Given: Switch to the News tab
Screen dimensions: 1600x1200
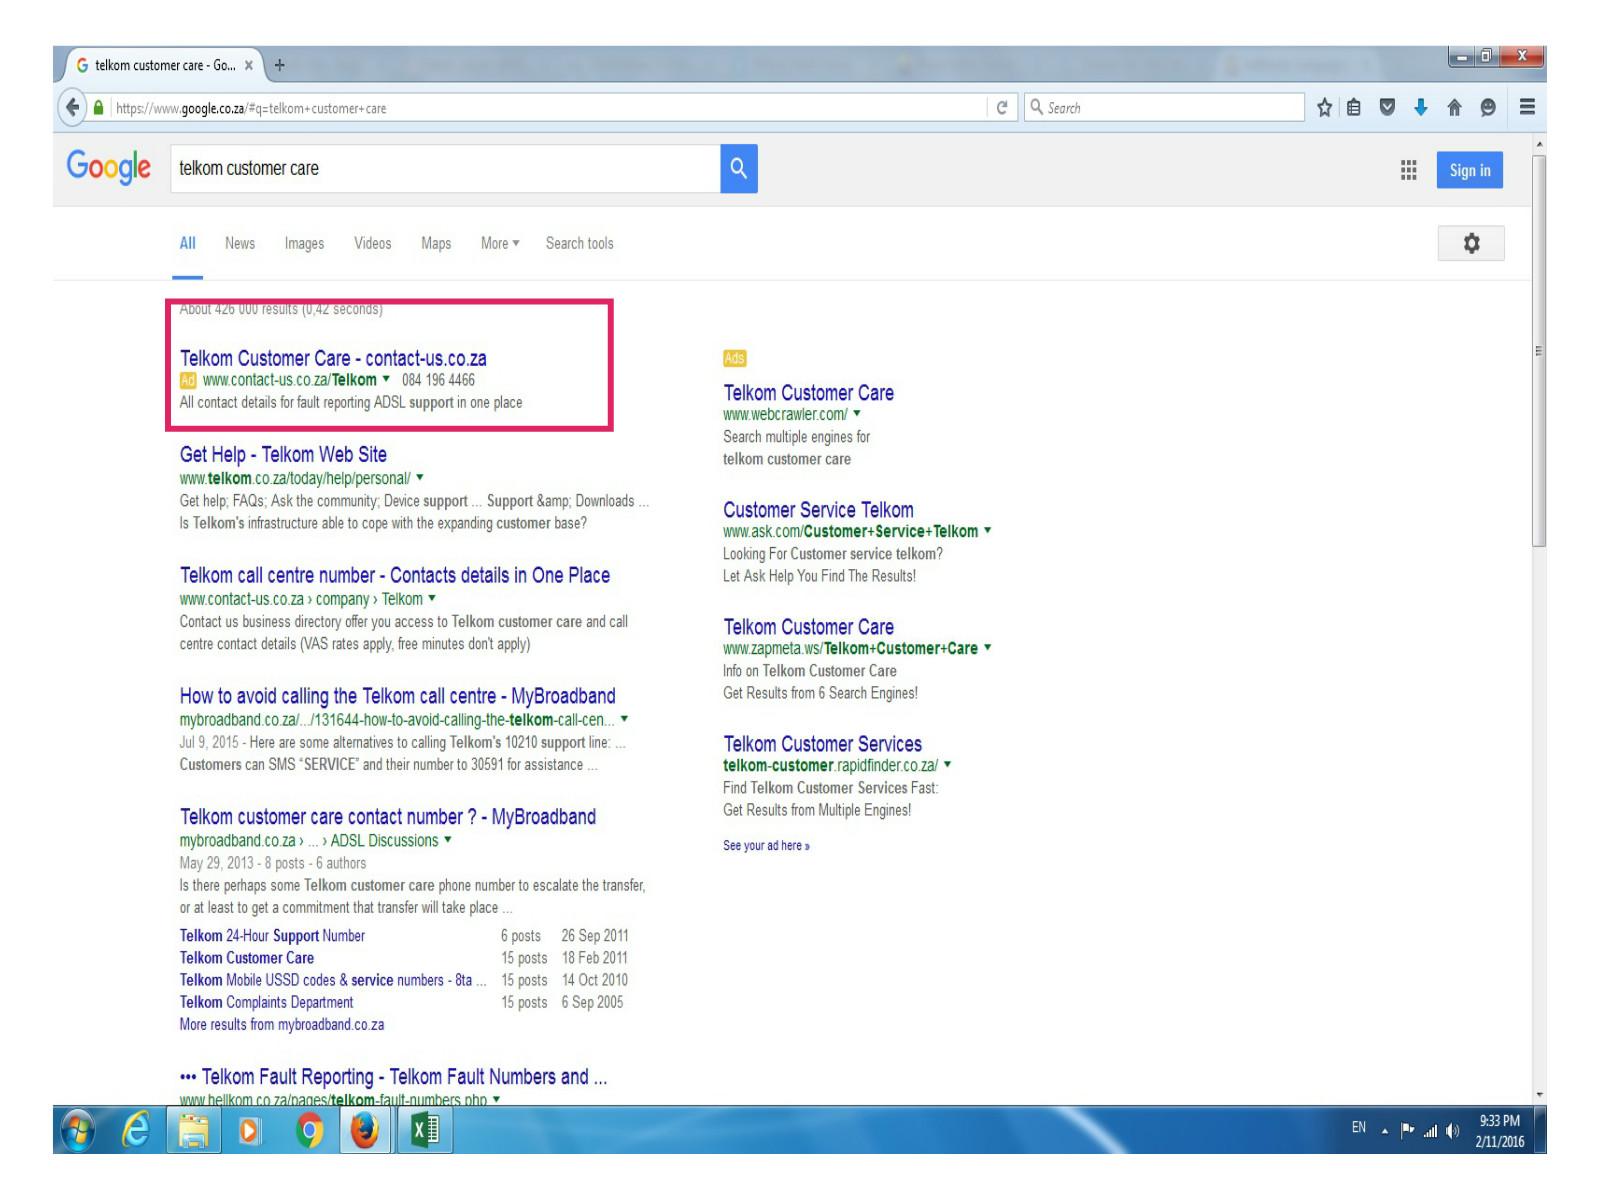Looking at the screenshot, I should [240, 243].
